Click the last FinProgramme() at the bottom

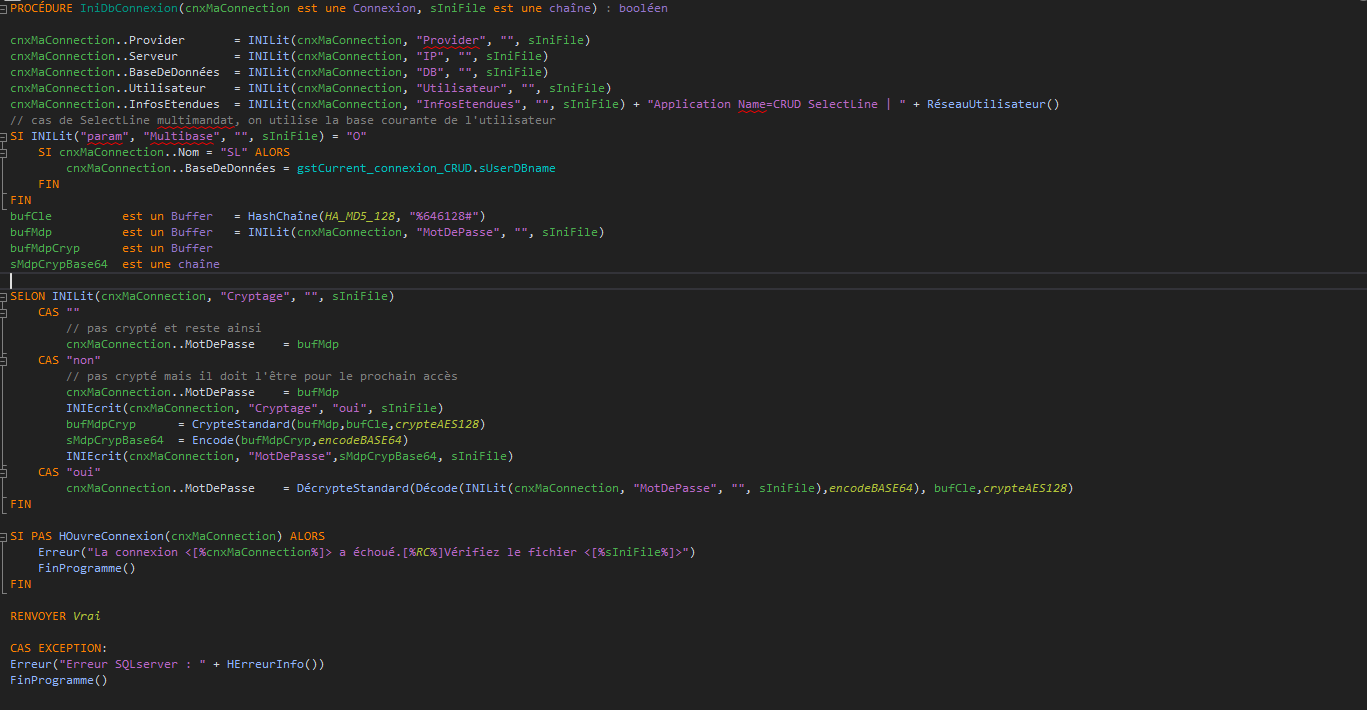coord(59,680)
